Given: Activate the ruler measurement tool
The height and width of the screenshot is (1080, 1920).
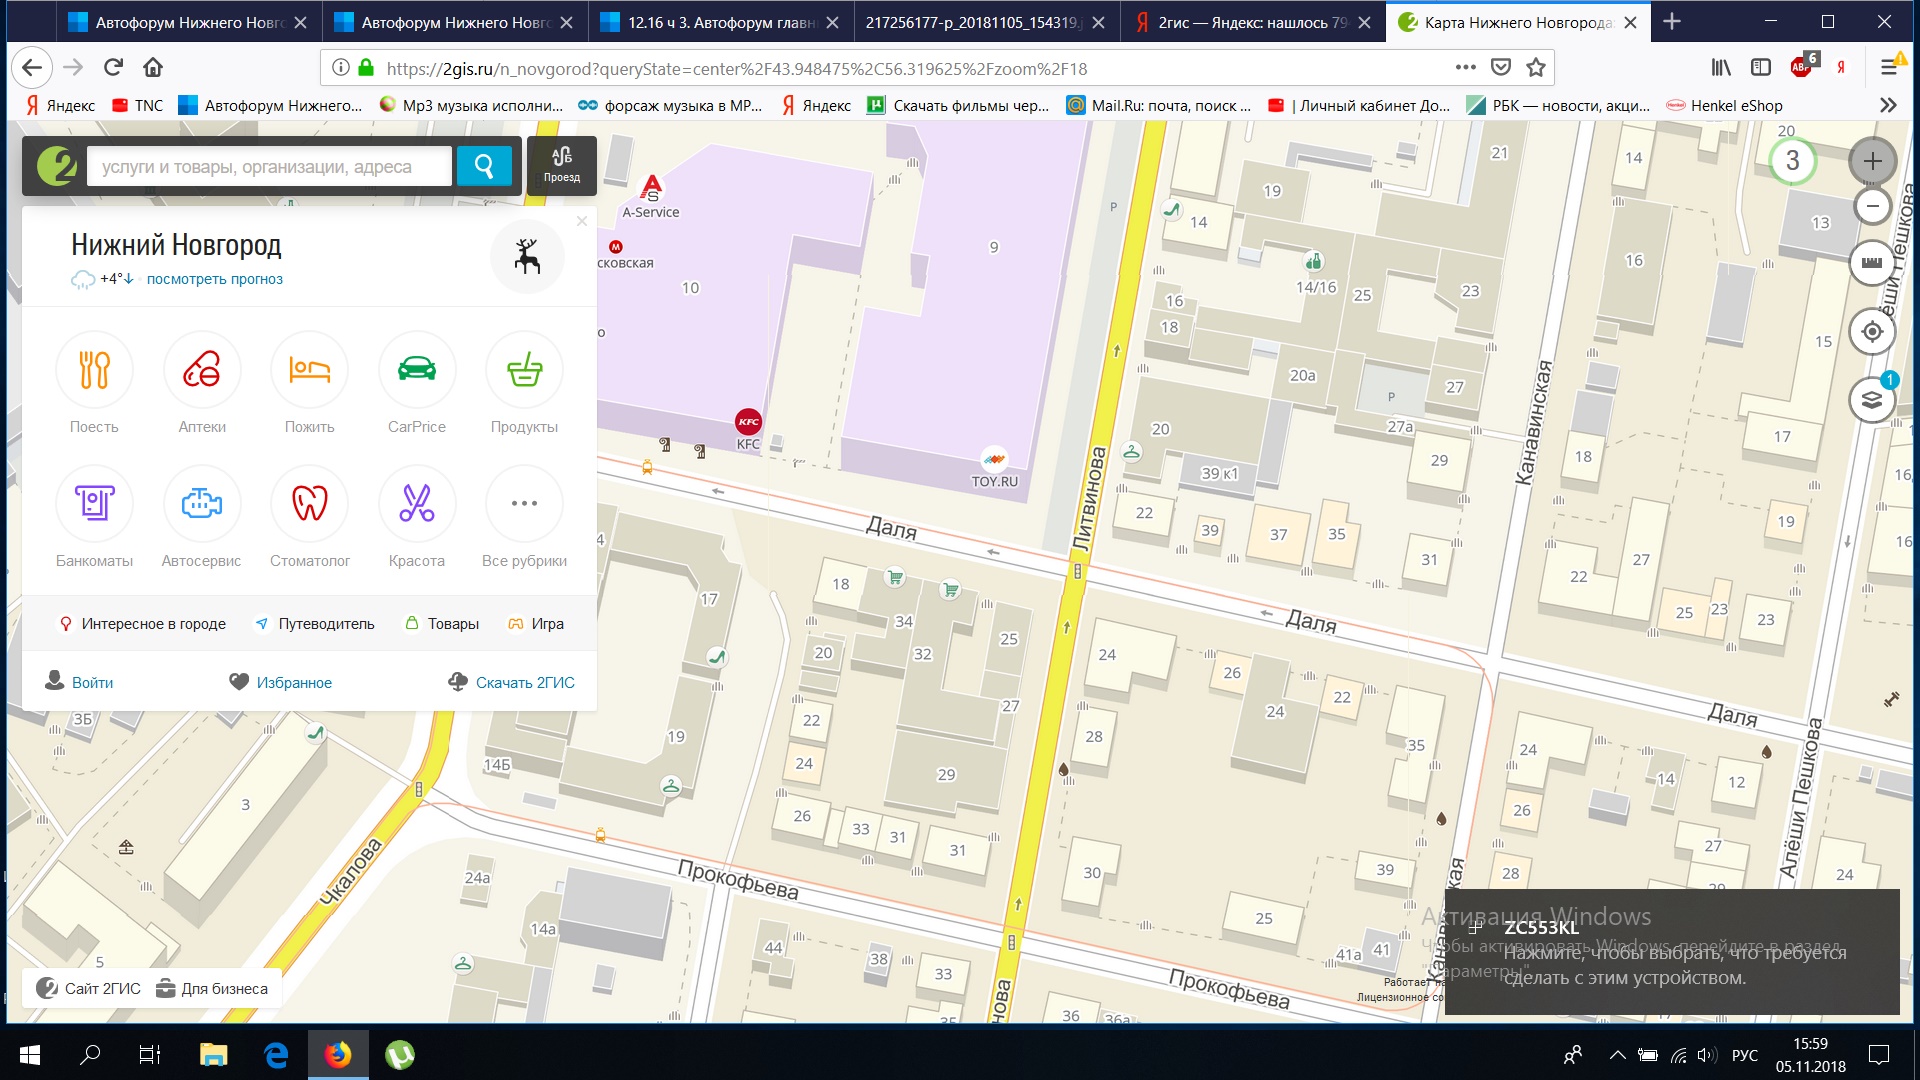Looking at the screenshot, I should click(x=1872, y=263).
